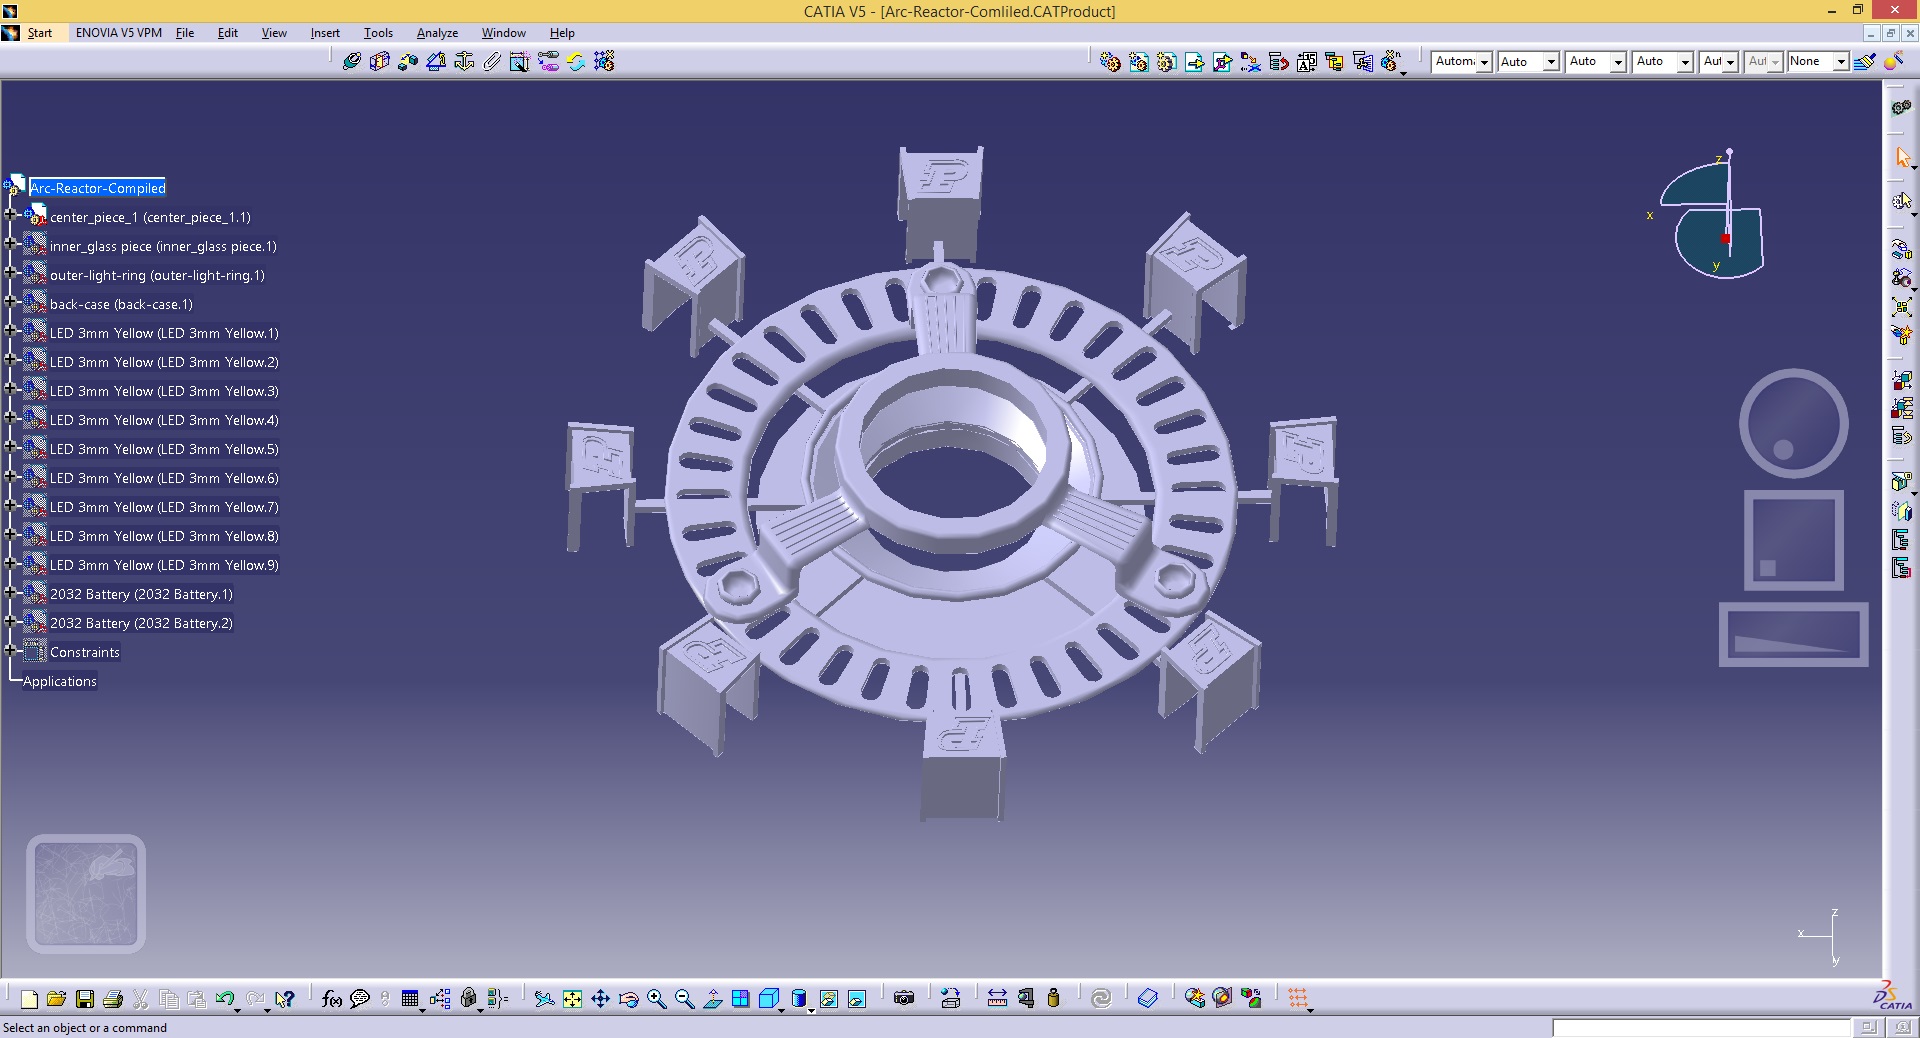Screen dimensions: 1920x1038
Task: Select outer-light-ring in tree
Action: click(157, 275)
